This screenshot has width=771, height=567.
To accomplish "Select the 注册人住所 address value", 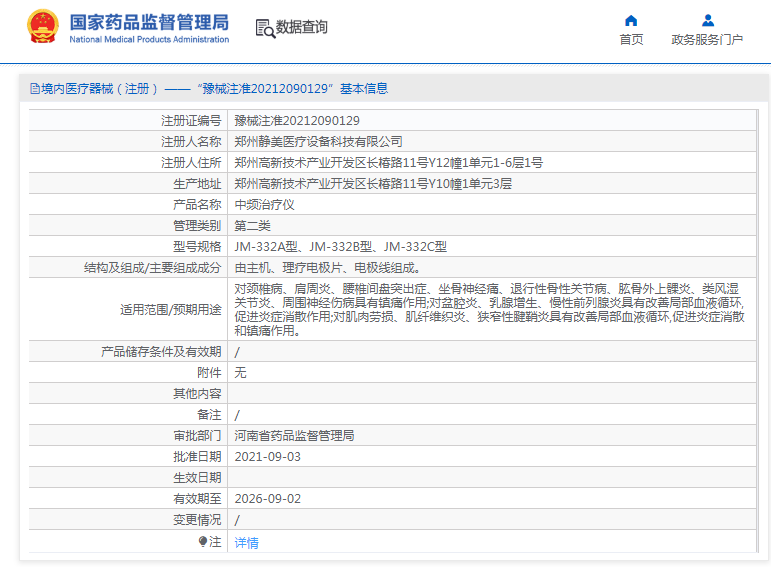I will 388,163.
